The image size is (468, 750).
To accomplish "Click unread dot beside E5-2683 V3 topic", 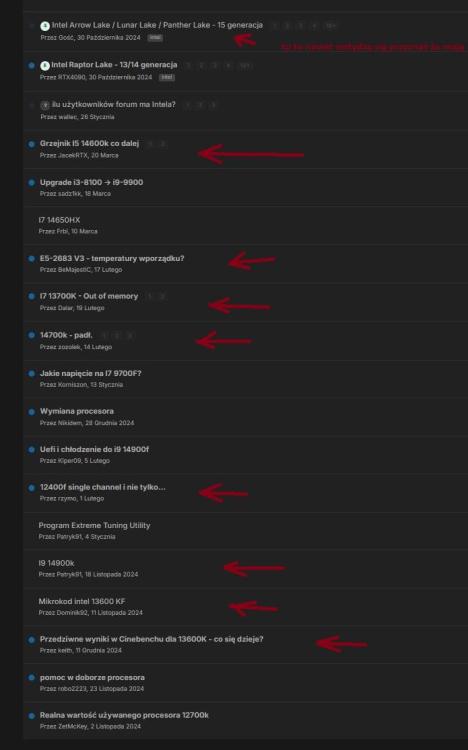I will 32,259.
